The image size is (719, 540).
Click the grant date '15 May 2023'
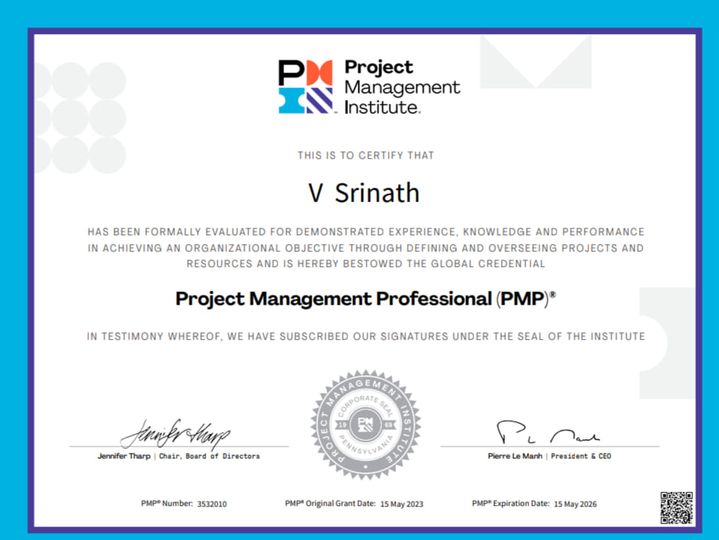(x=402, y=504)
